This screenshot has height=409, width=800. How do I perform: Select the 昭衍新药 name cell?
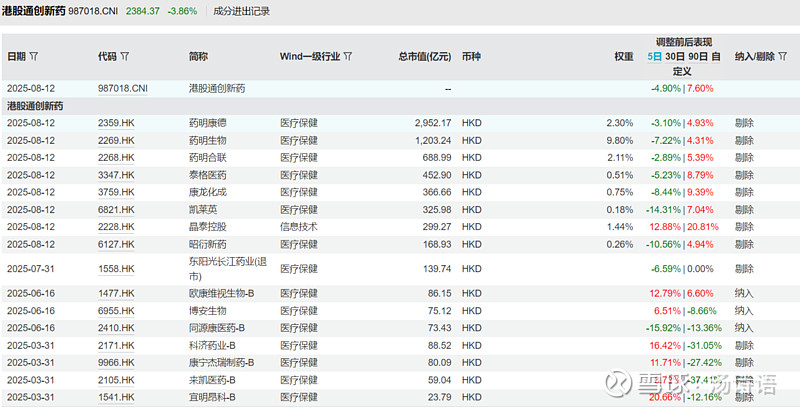click(x=208, y=244)
